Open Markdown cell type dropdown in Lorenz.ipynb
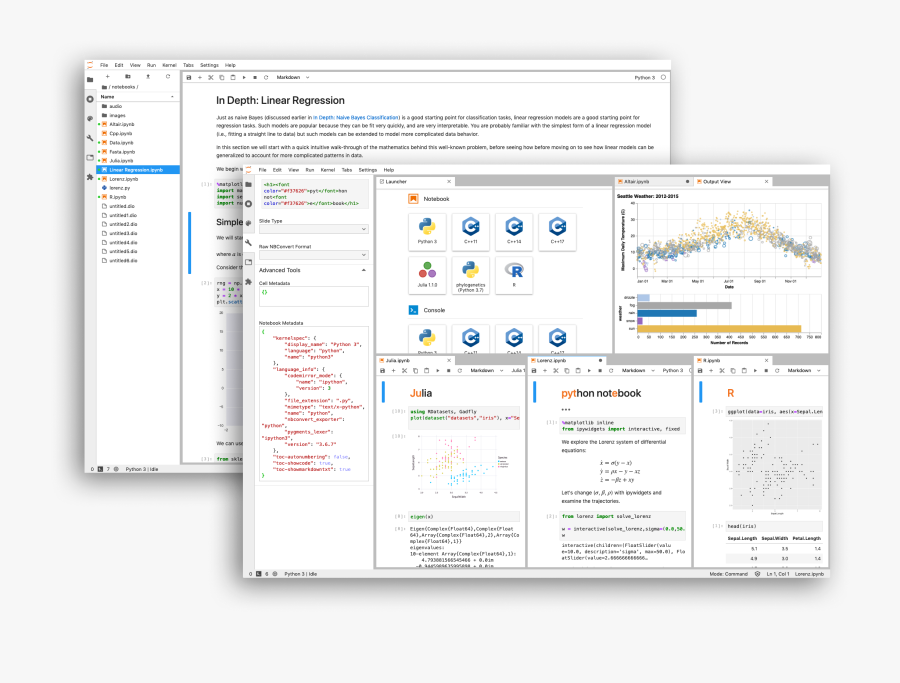Viewport: 900px width, 683px height. point(638,371)
